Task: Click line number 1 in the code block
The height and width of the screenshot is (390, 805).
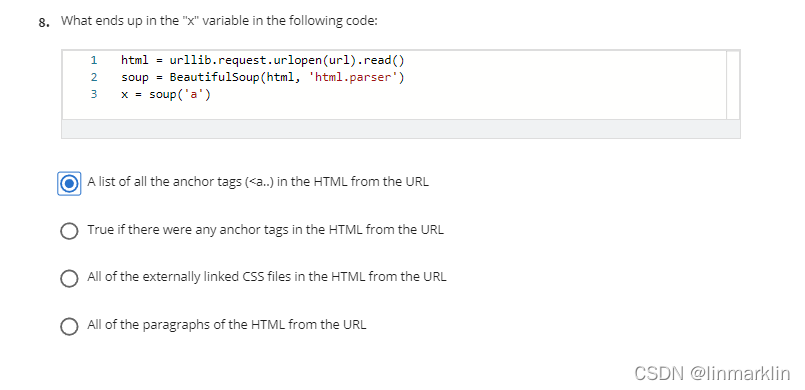Action: point(93,61)
